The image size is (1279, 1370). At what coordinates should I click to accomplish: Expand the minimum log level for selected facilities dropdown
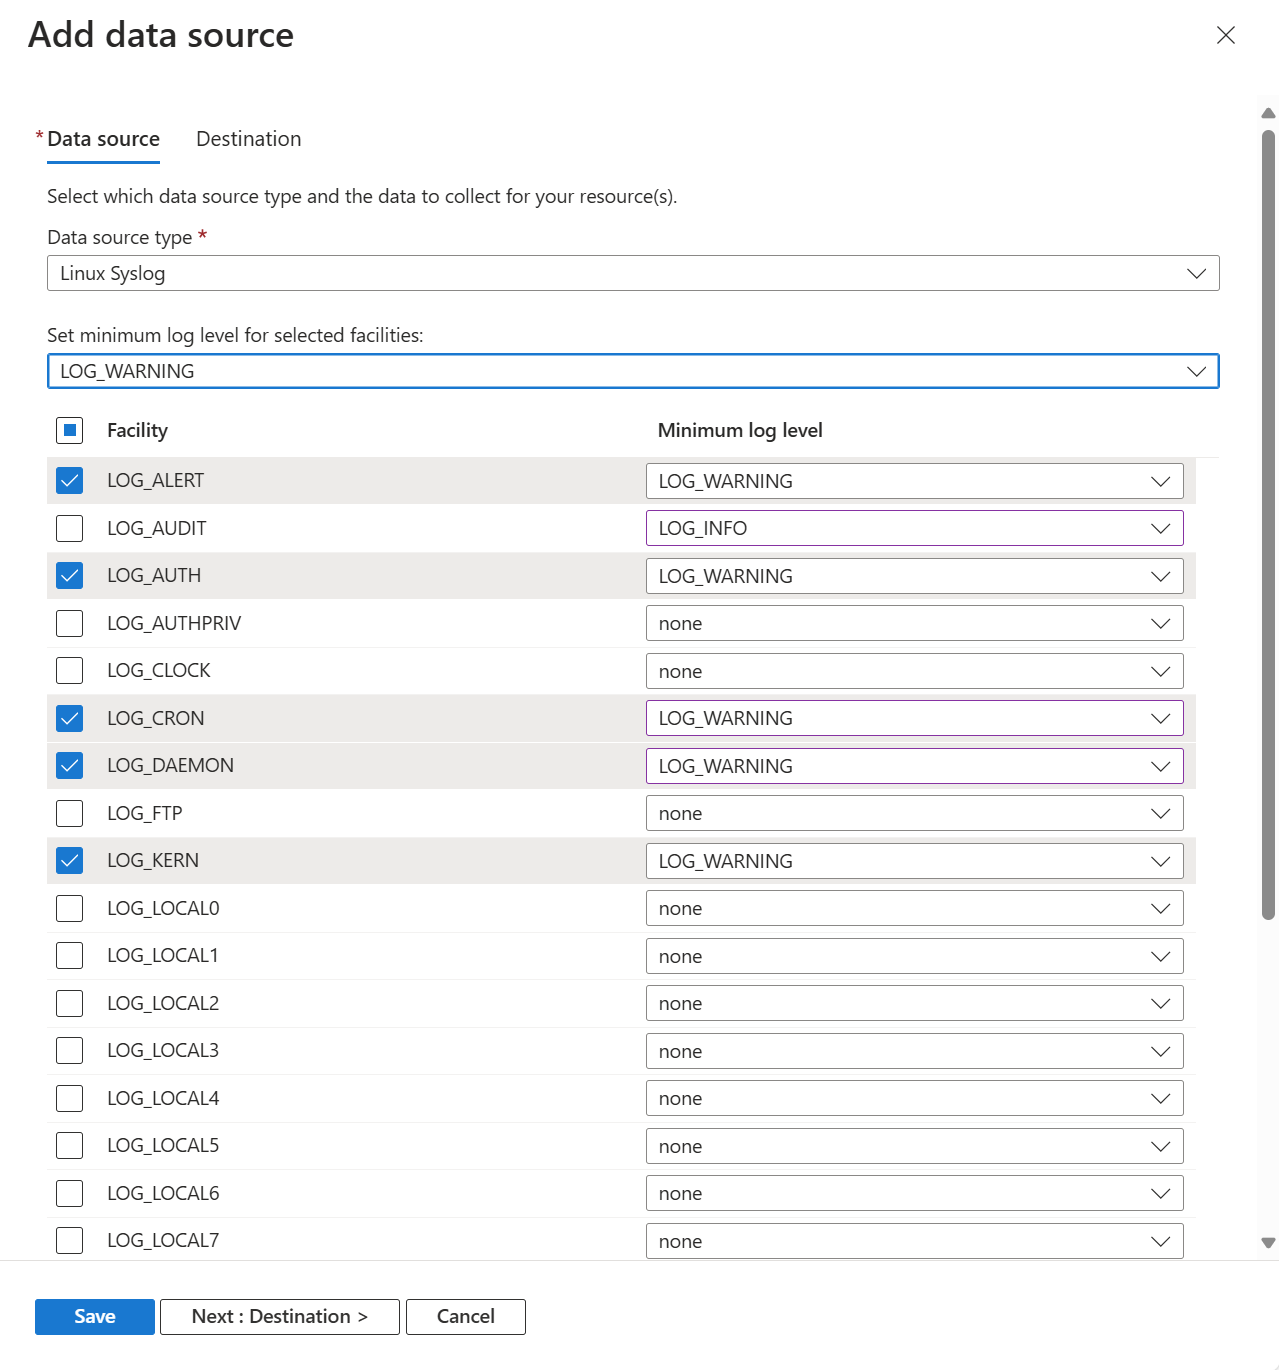coord(632,371)
